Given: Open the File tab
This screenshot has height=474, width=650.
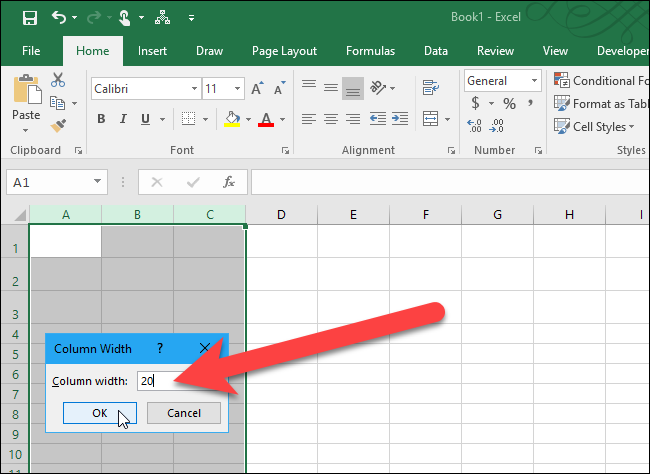Looking at the screenshot, I should pyautogui.click(x=31, y=51).
